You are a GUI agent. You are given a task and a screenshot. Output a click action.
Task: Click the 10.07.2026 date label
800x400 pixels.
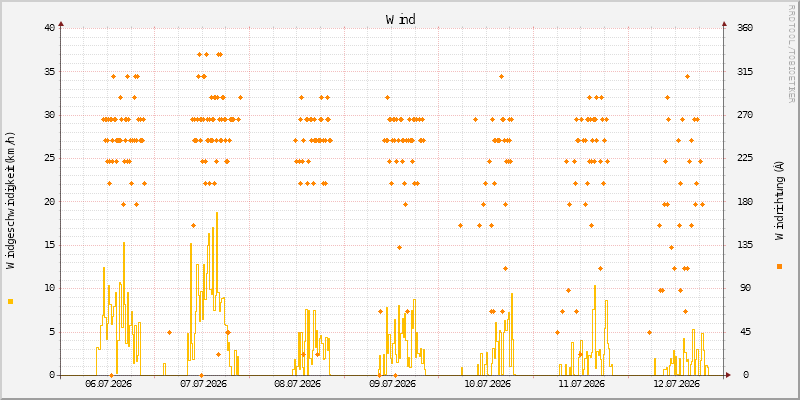487,384
